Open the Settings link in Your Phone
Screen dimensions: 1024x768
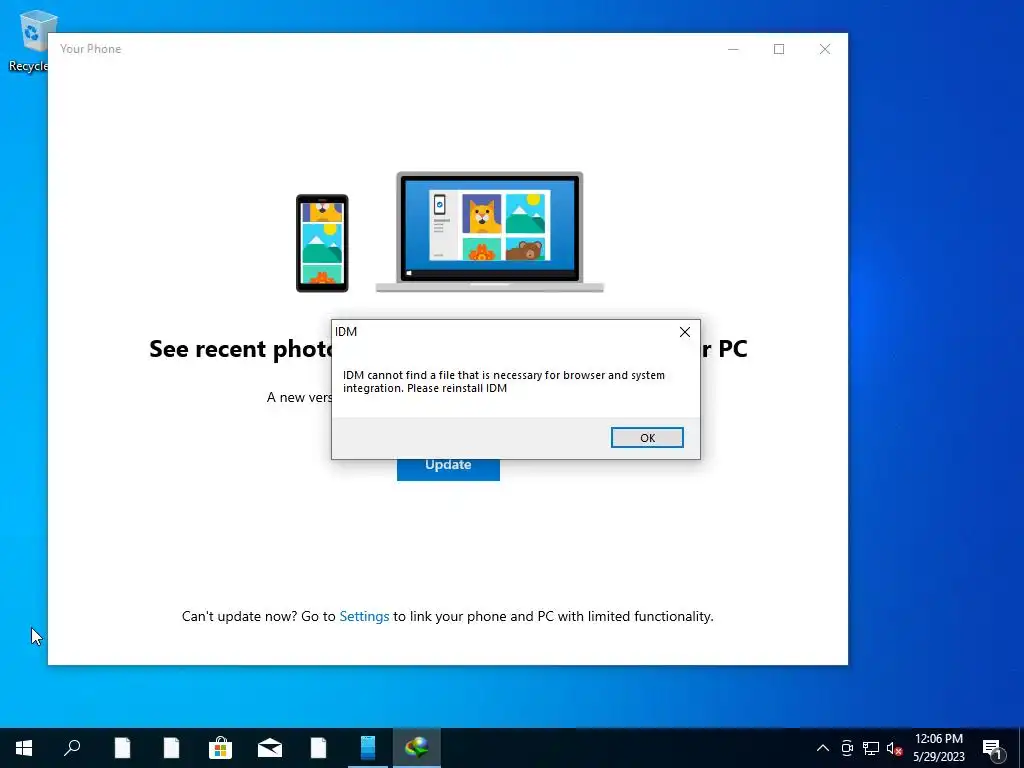[364, 616]
